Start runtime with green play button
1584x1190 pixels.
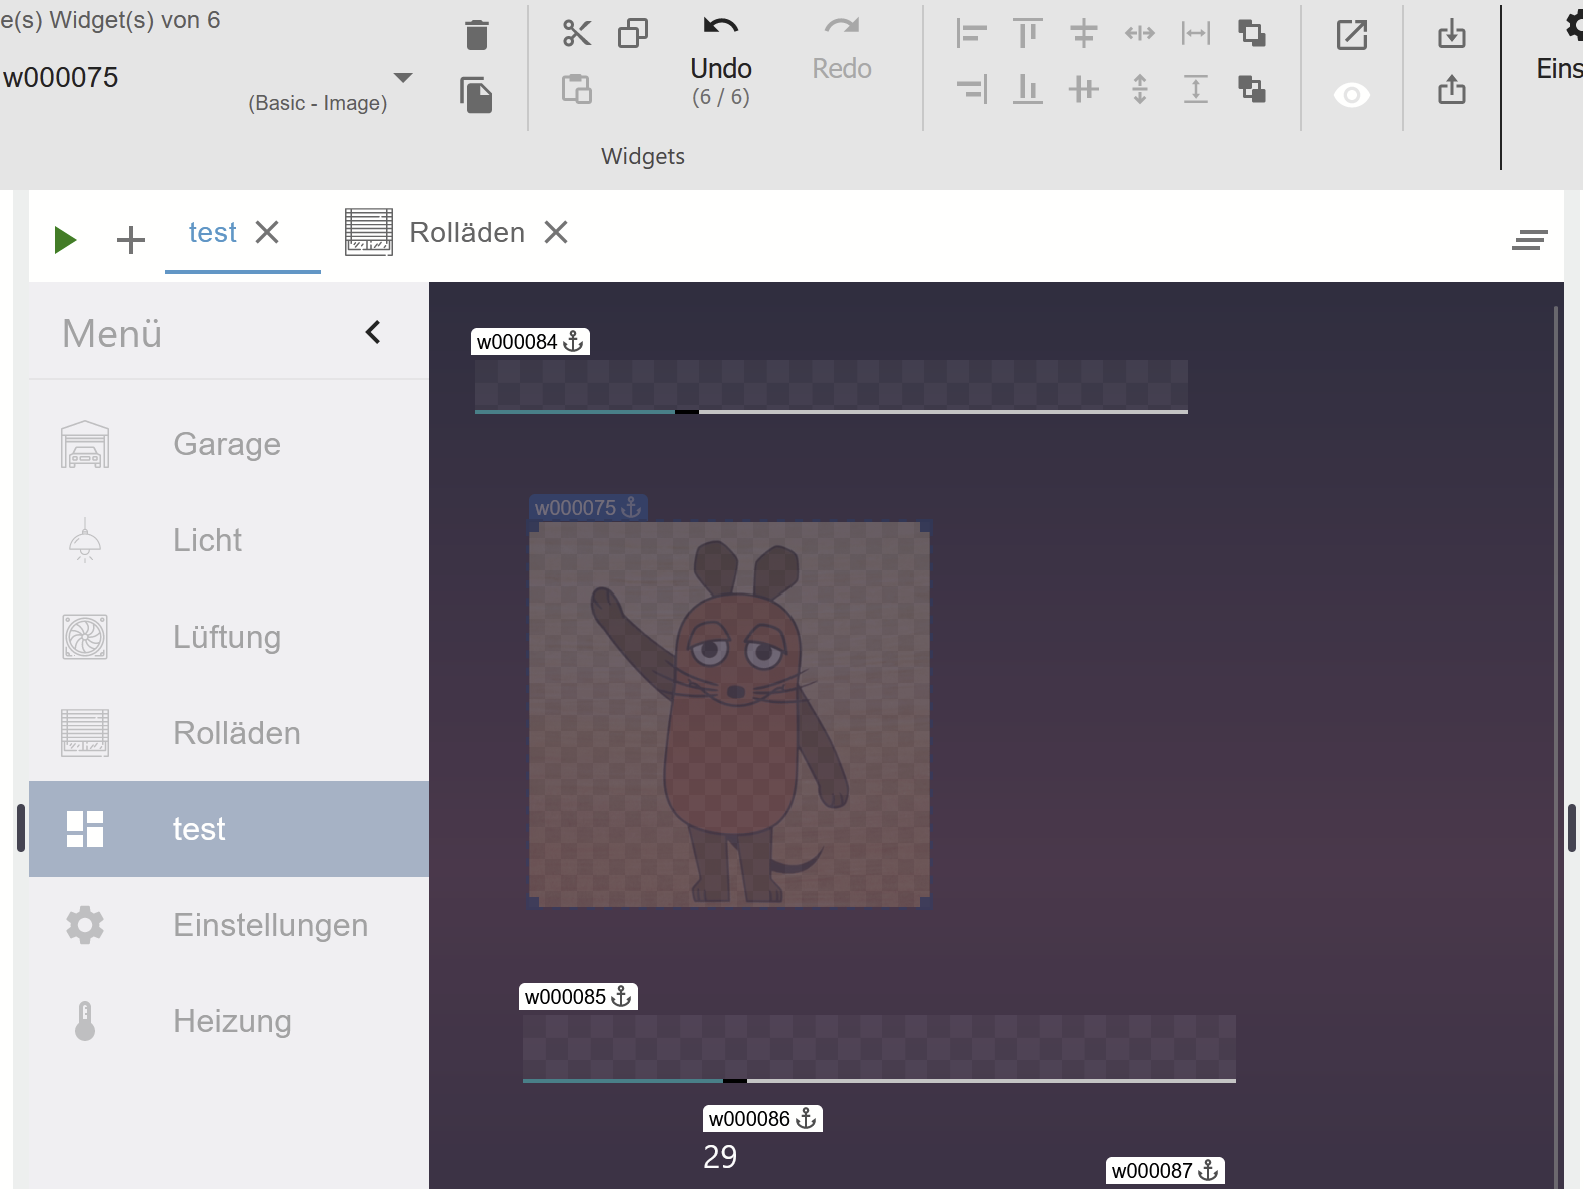coord(65,240)
